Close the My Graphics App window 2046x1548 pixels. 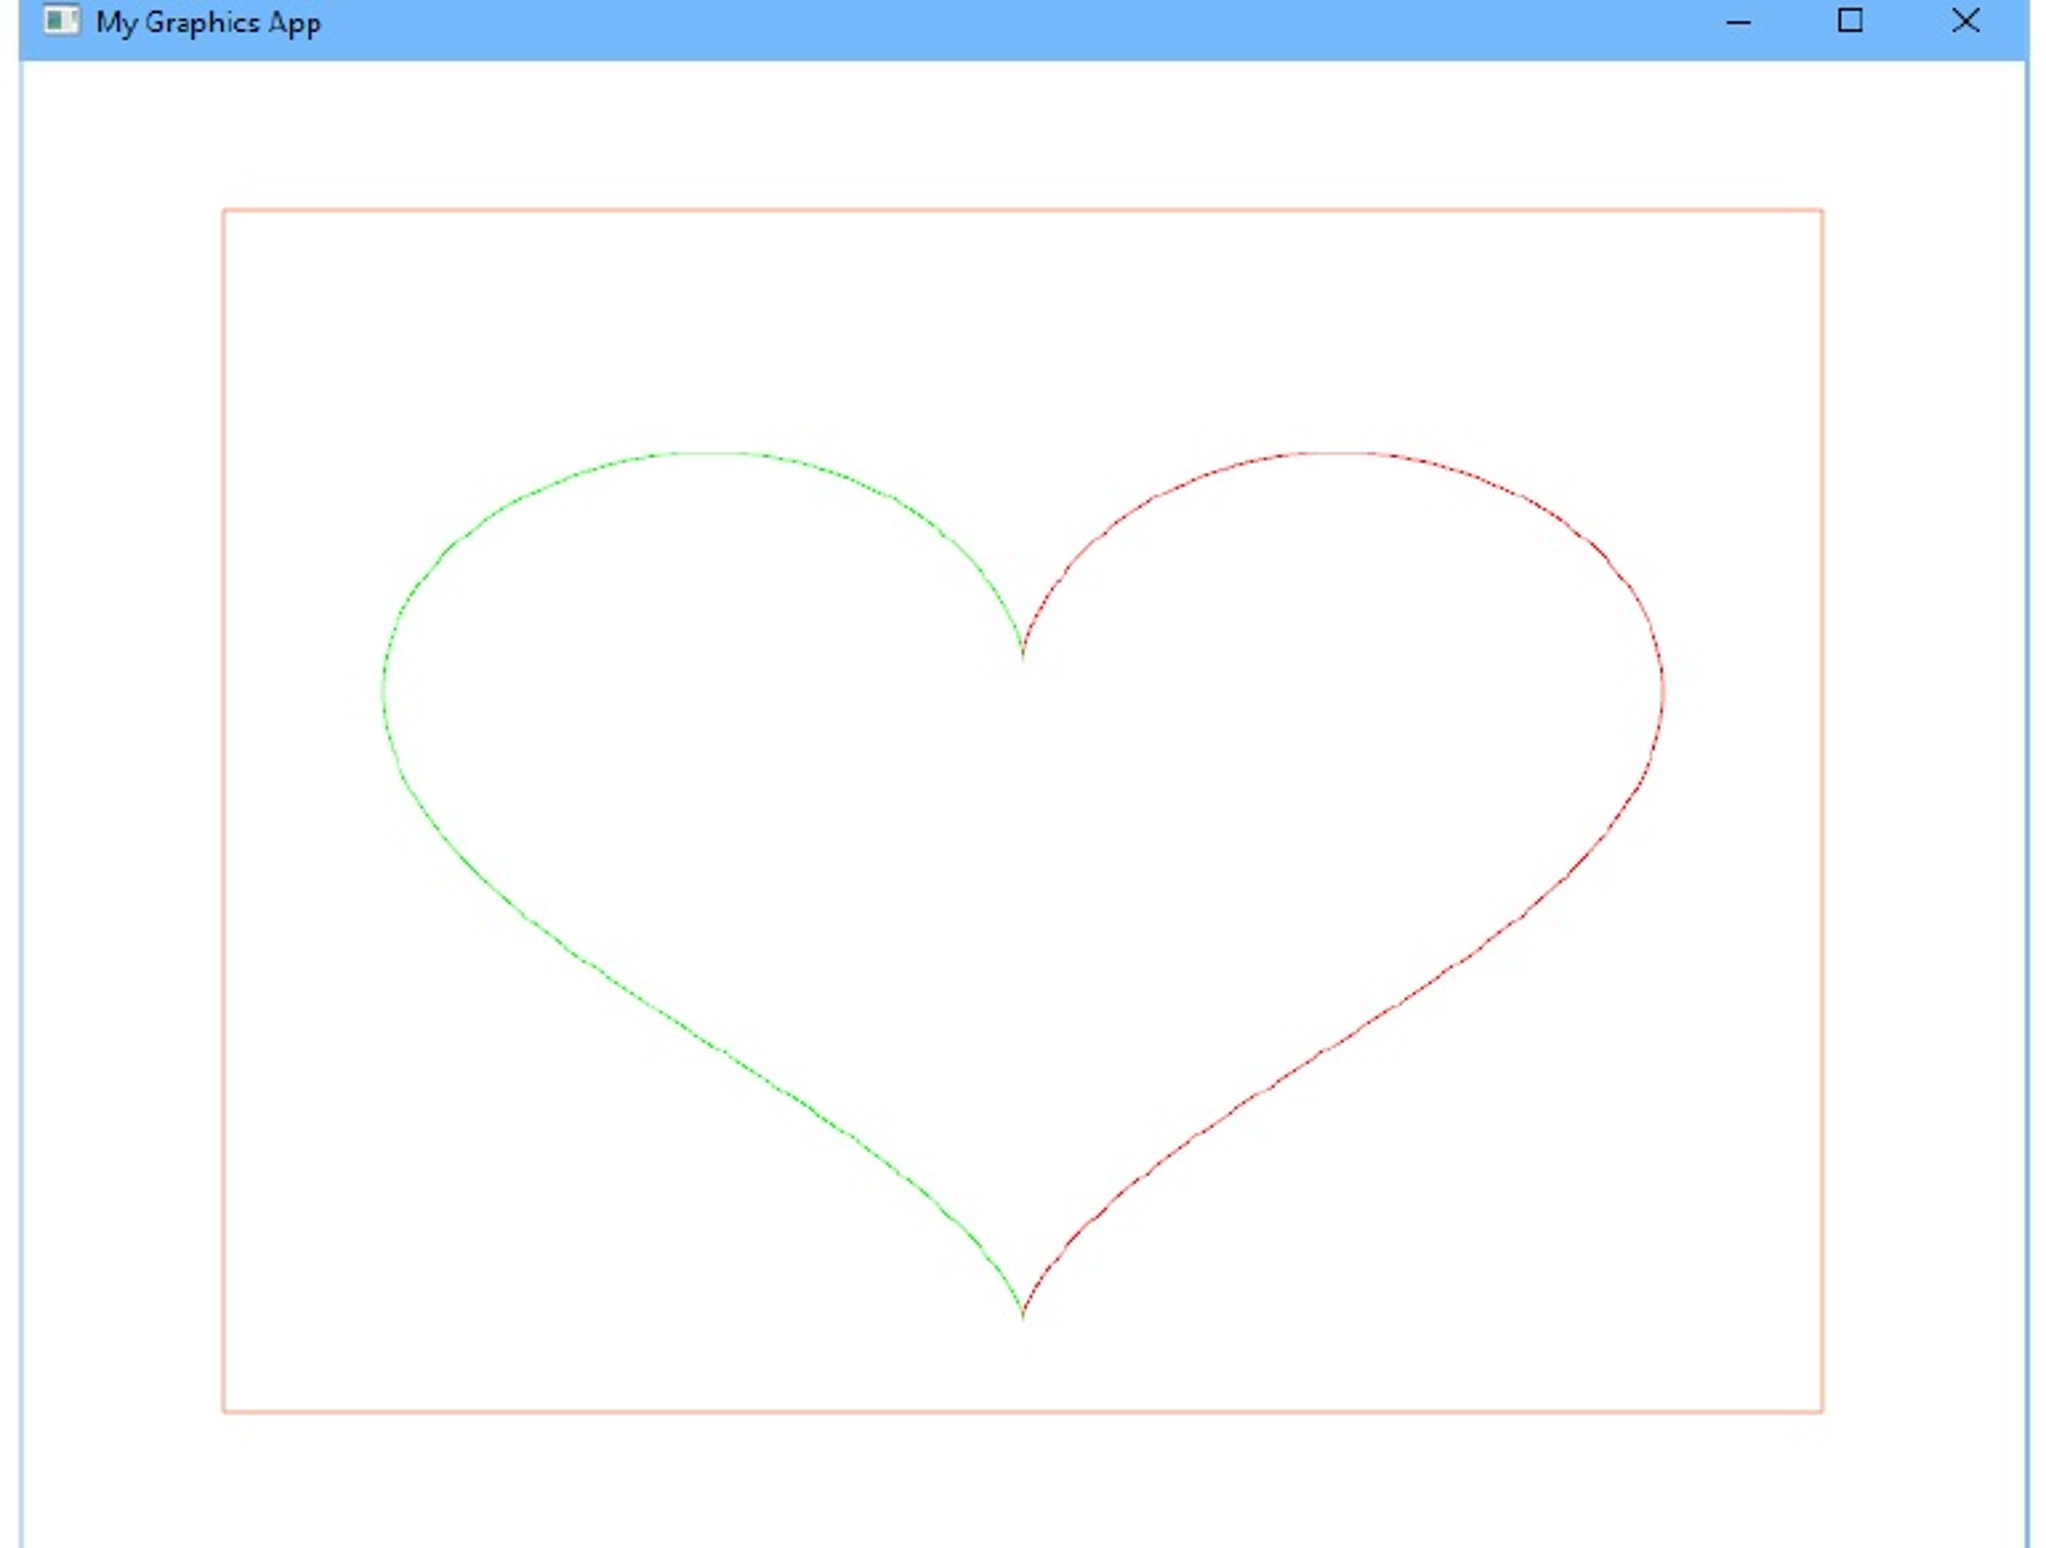[1965, 21]
